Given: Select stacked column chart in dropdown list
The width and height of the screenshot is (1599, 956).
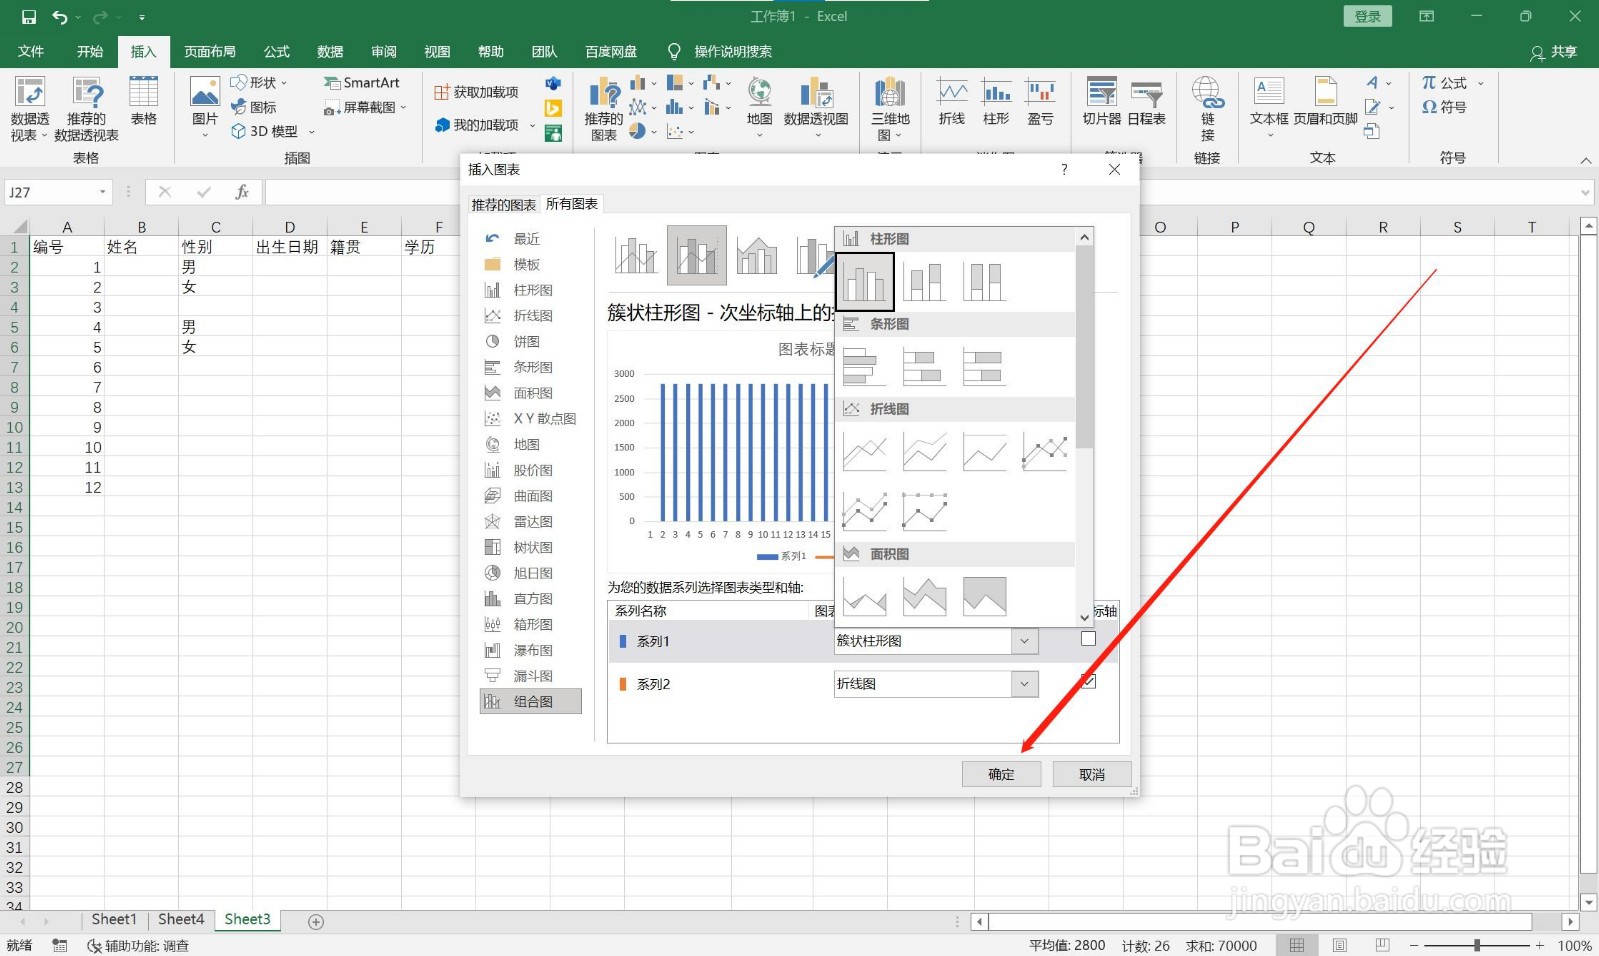Looking at the screenshot, I should (x=924, y=282).
